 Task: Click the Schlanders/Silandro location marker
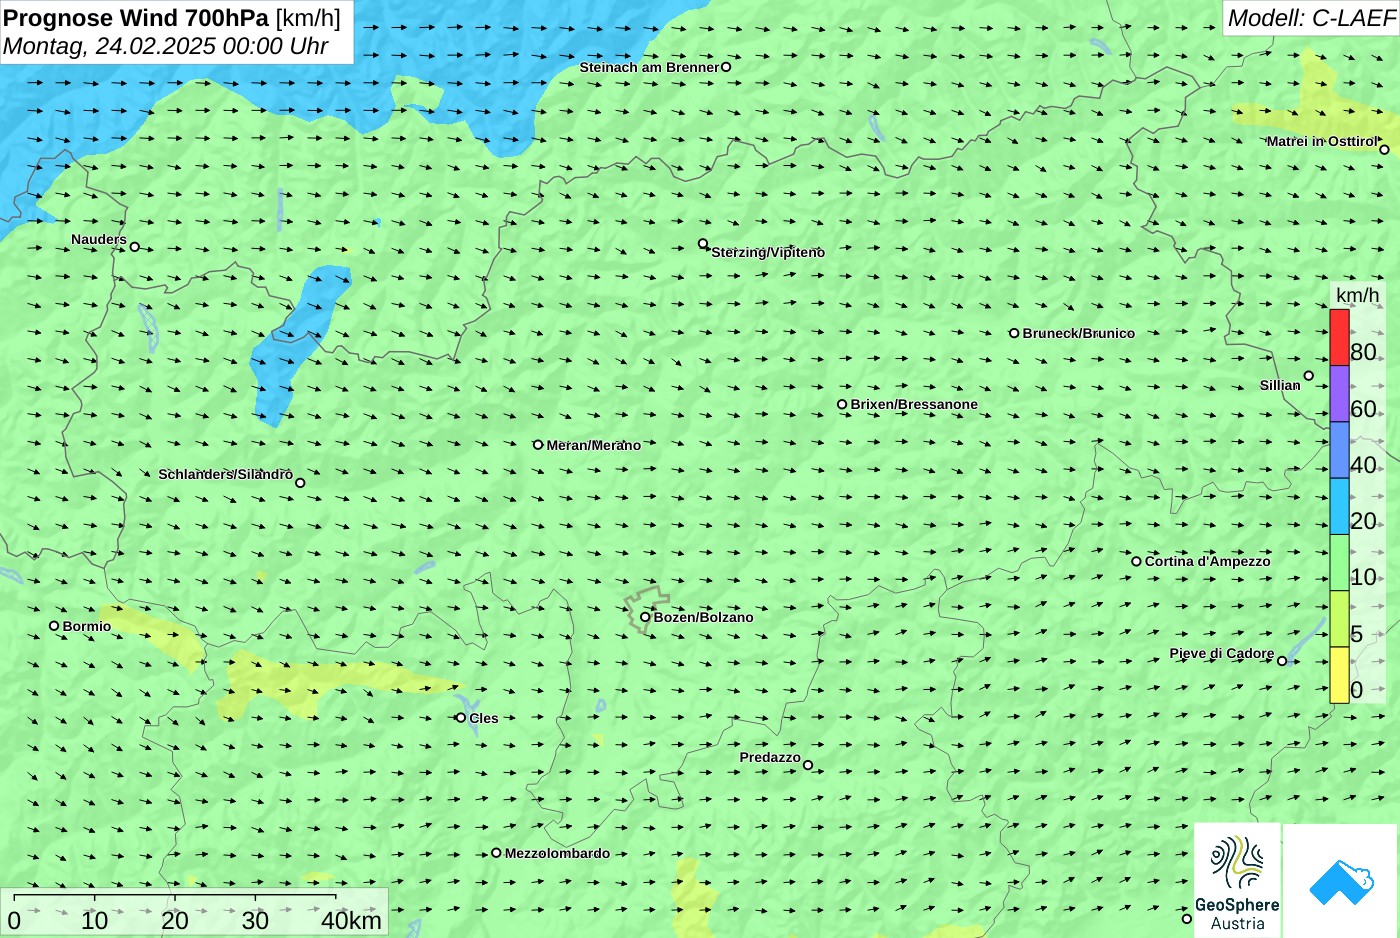(x=300, y=483)
